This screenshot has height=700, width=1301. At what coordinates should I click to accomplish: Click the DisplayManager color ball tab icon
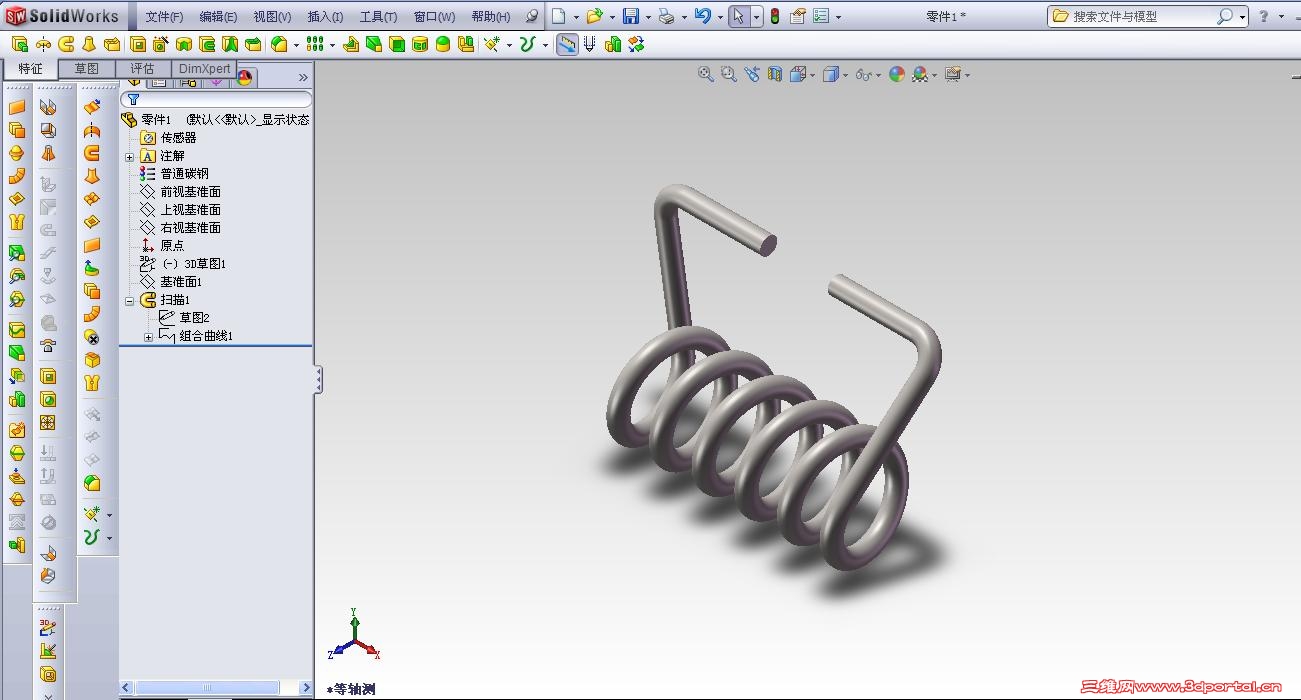(x=244, y=79)
